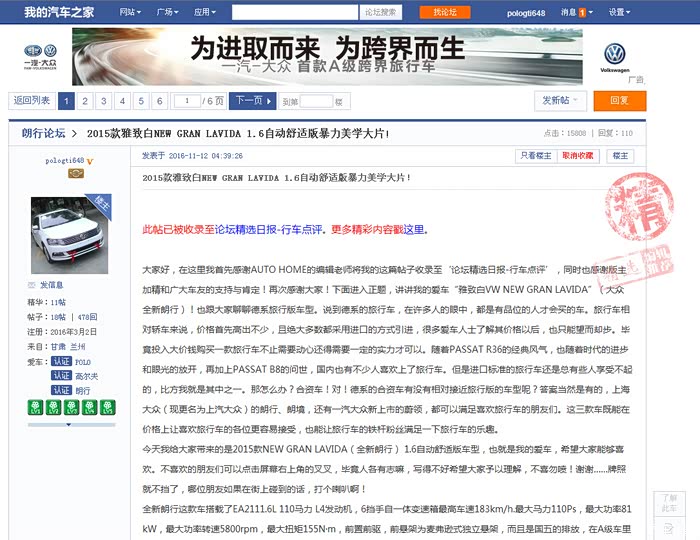Image resolution: width=700 pixels, height=540 pixels.
Task: Go to page 6 in pagination
Action: click(x=159, y=101)
